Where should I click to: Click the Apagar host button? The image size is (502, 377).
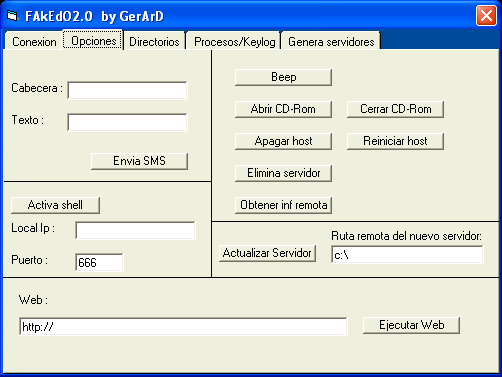click(x=283, y=141)
